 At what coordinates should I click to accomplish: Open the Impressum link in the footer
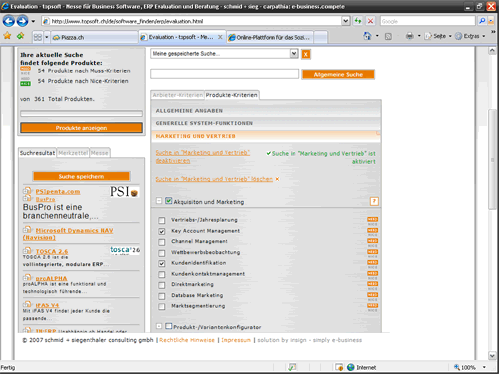click(x=236, y=340)
